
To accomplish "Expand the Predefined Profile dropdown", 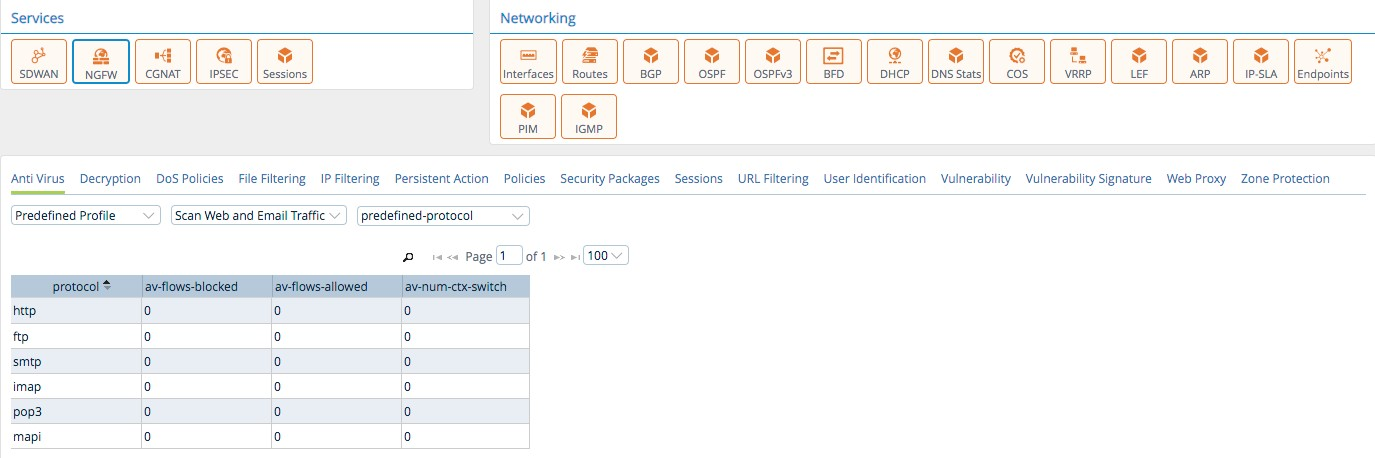I will (x=86, y=216).
